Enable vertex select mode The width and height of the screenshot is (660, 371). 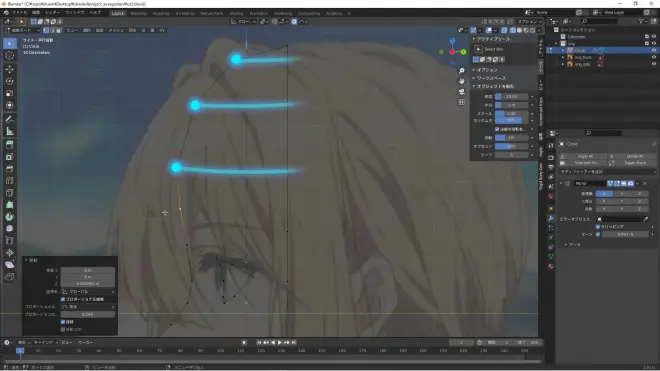coord(46,30)
